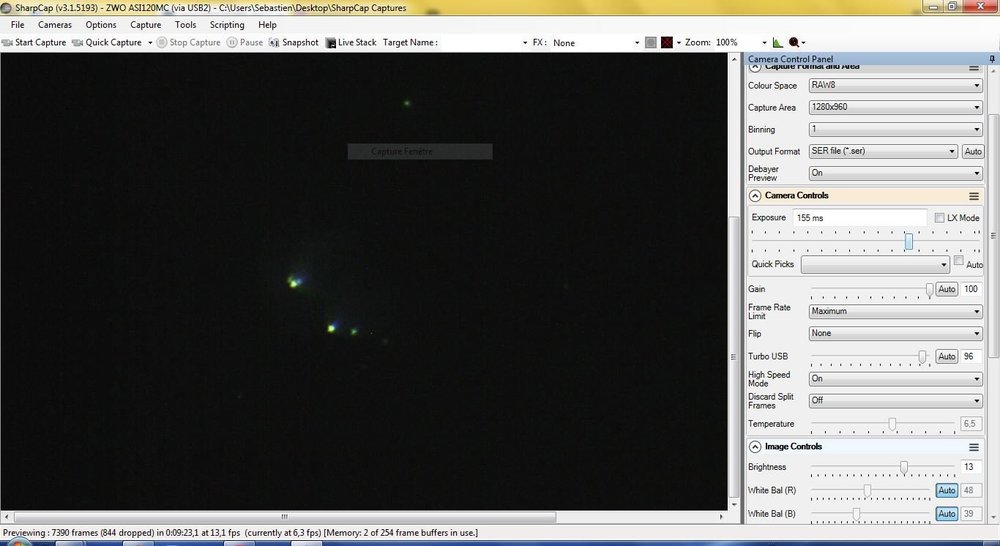Open the Colour Space dropdown
The width and height of the screenshot is (1000, 546).
[895, 85]
